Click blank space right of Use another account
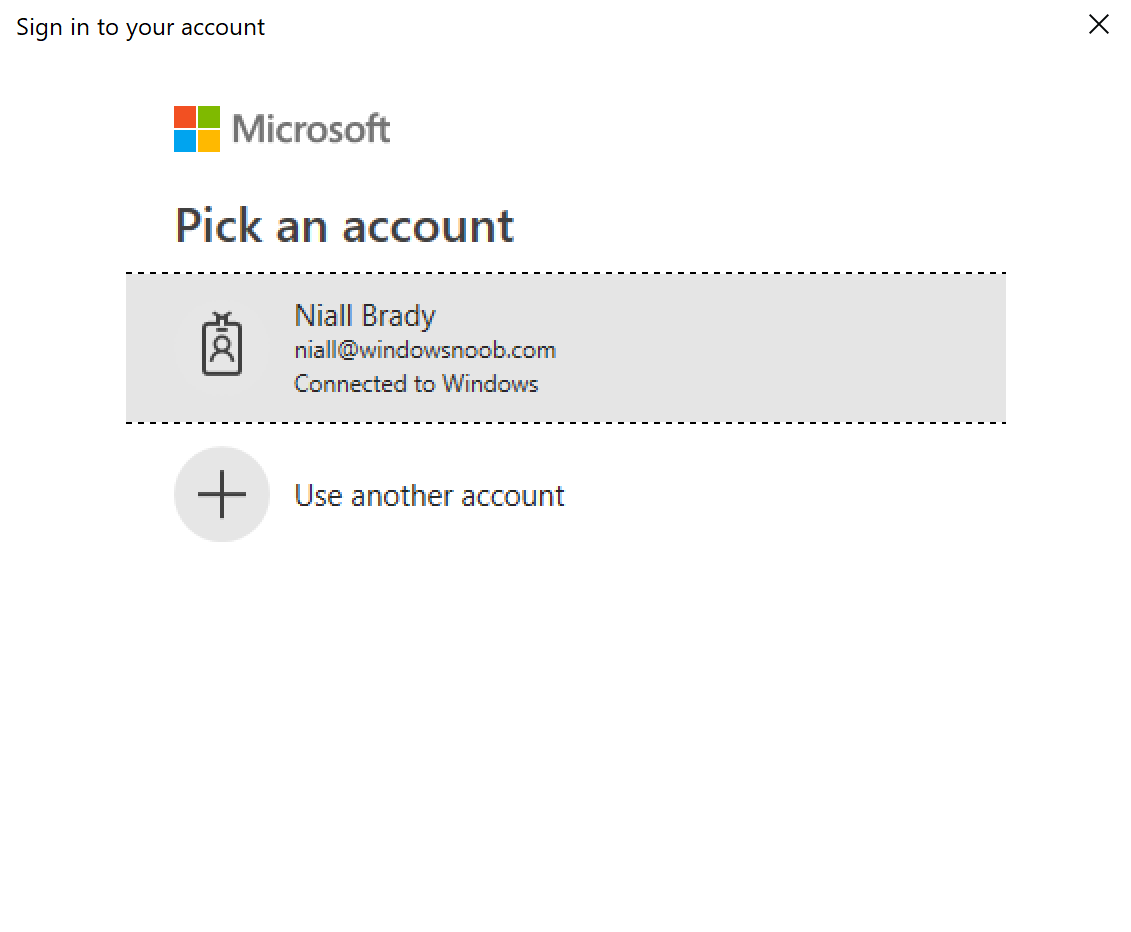Image resolution: width=1131 pixels, height=932 pixels. click(x=786, y=495)
